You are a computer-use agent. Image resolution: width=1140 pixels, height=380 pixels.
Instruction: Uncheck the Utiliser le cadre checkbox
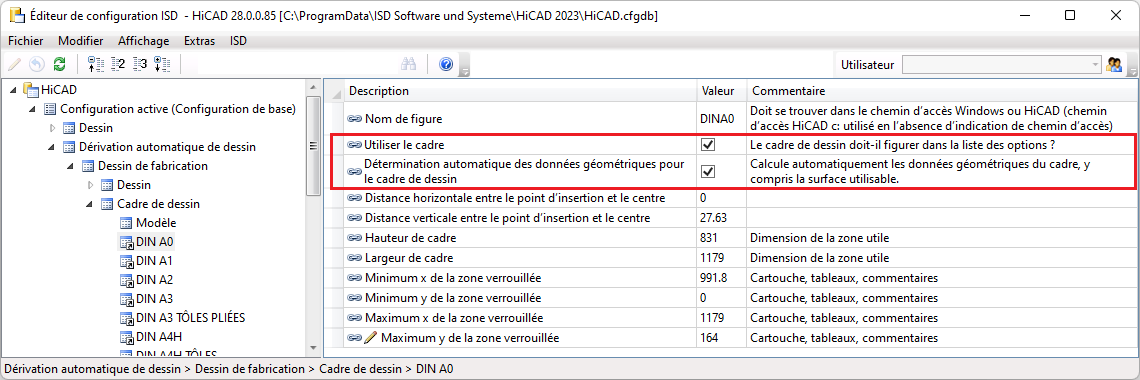coord(708,145)
